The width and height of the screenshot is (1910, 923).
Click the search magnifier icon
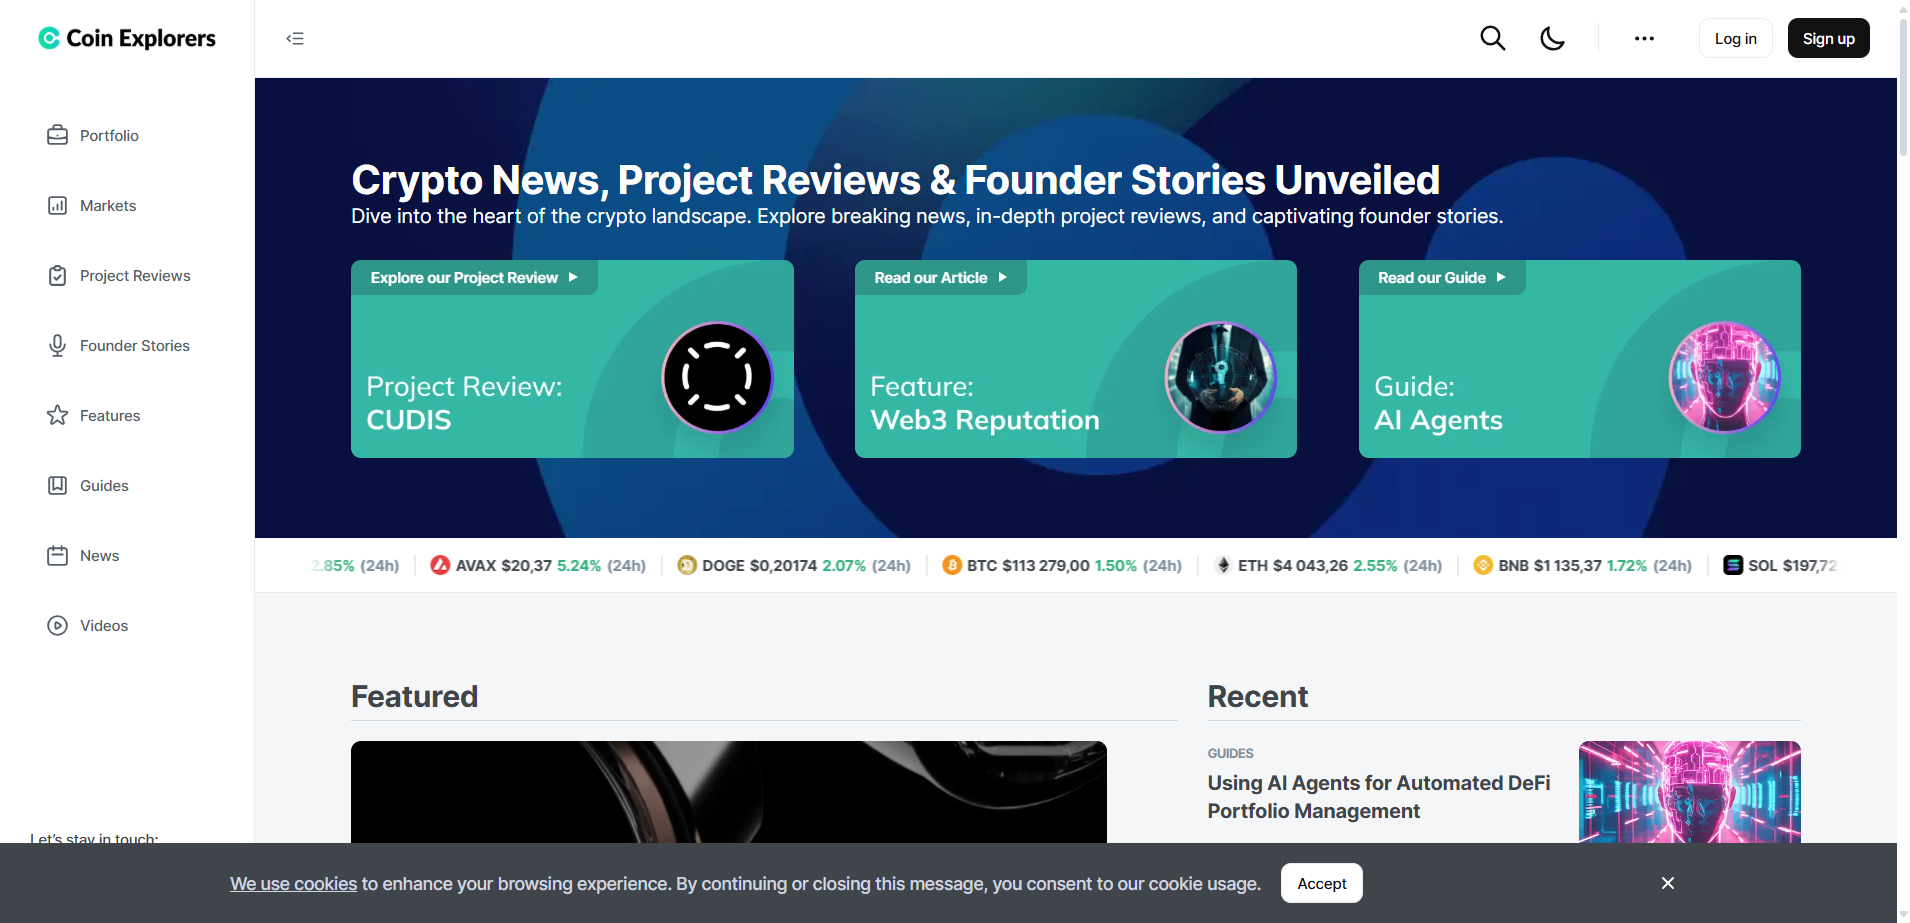tap(1492, 38)
